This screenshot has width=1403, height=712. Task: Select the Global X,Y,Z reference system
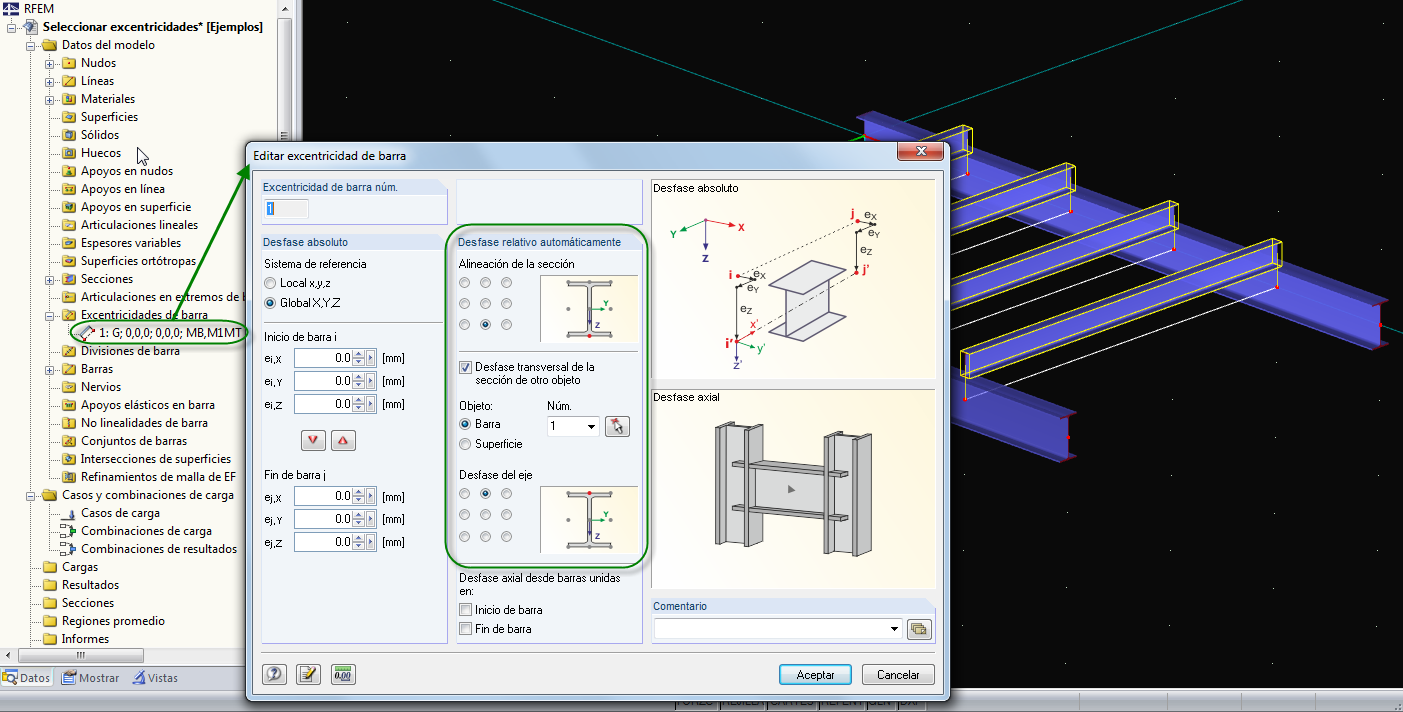click(270, 302)
